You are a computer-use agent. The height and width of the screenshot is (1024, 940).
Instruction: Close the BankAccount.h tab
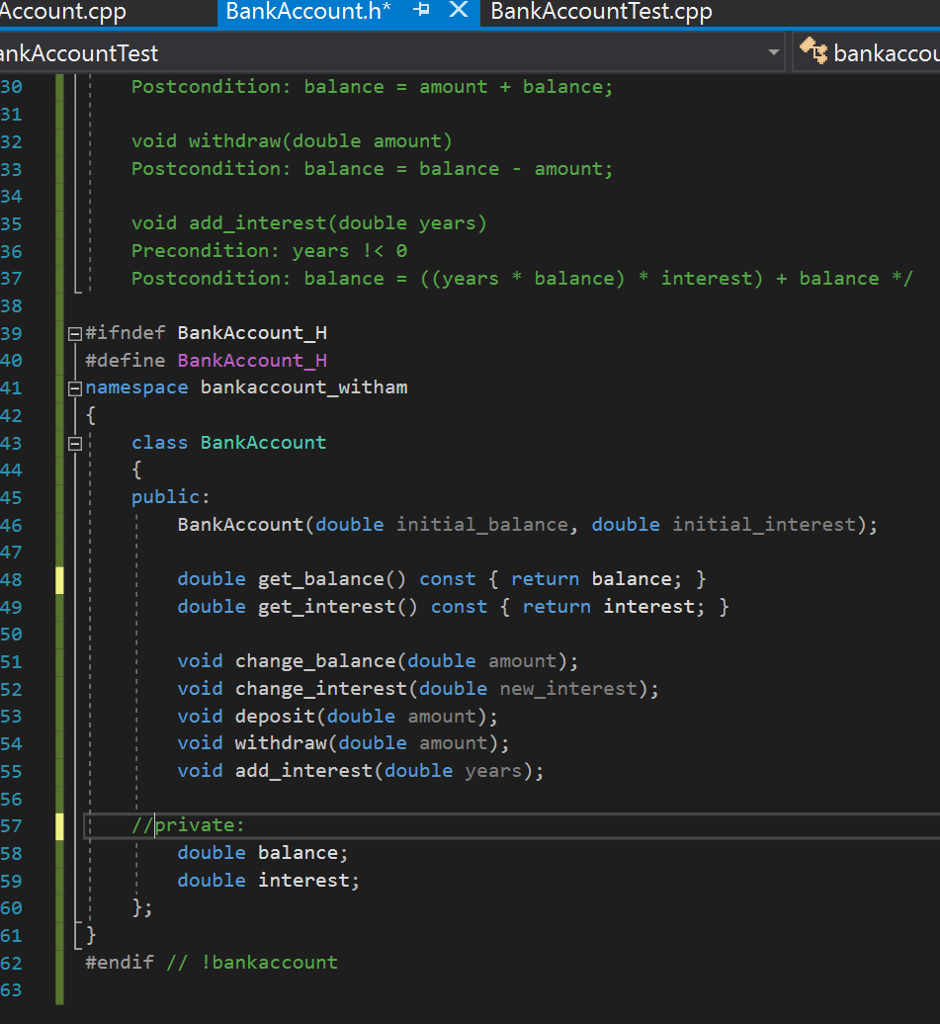[x=459, y=10]
